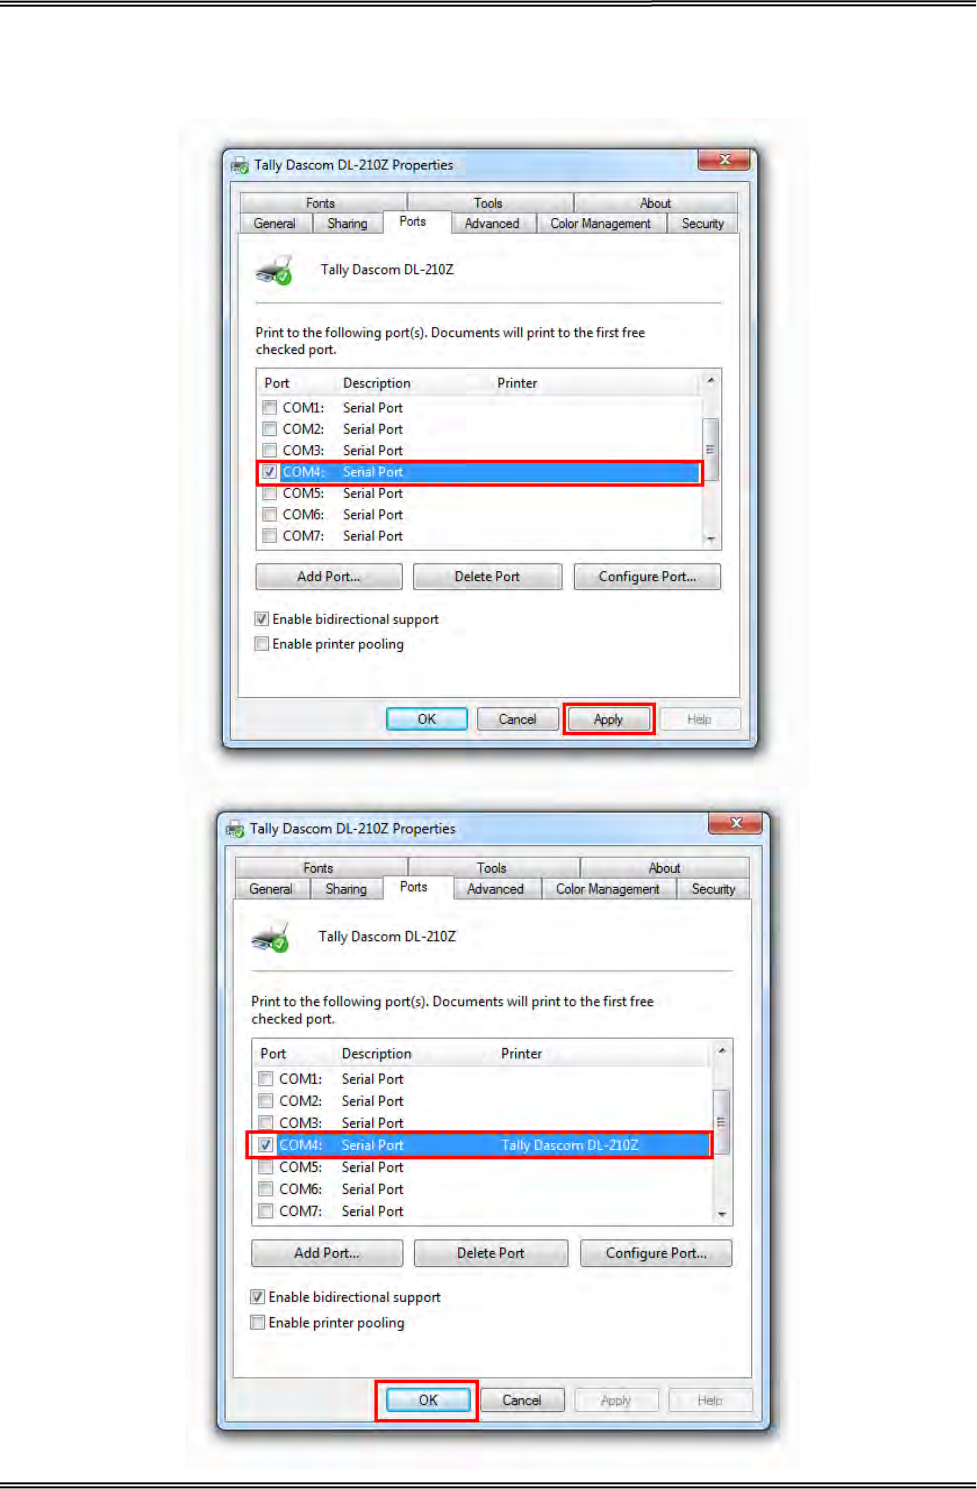
Task: Check COM7 port in upper dialog
Action: click(x=269, y=536)
